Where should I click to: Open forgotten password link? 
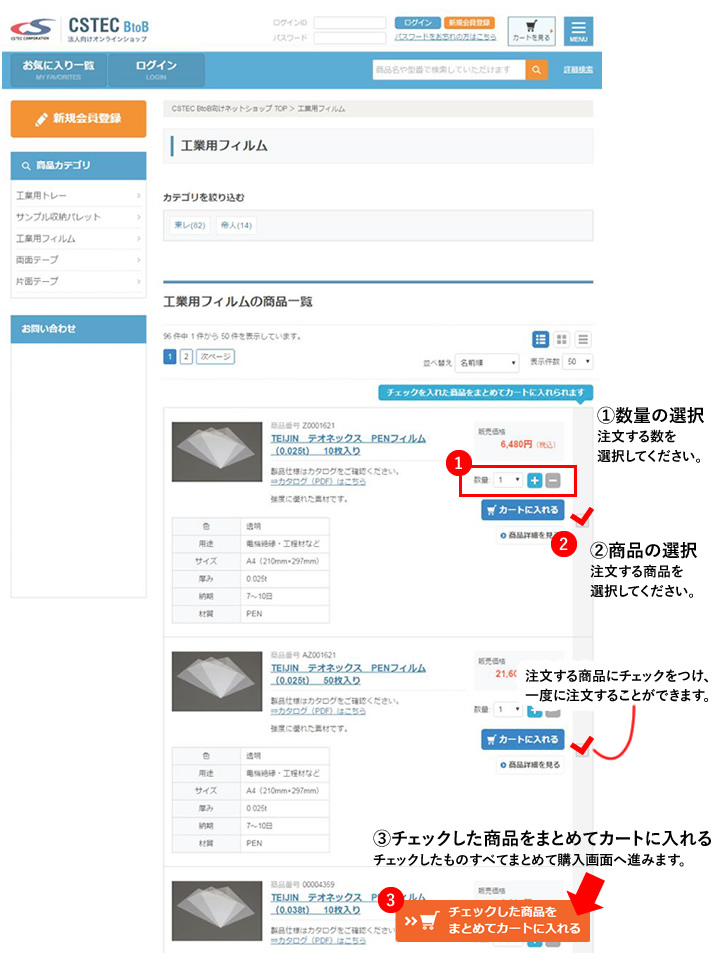pyautogui.click(x=445, y=37)
